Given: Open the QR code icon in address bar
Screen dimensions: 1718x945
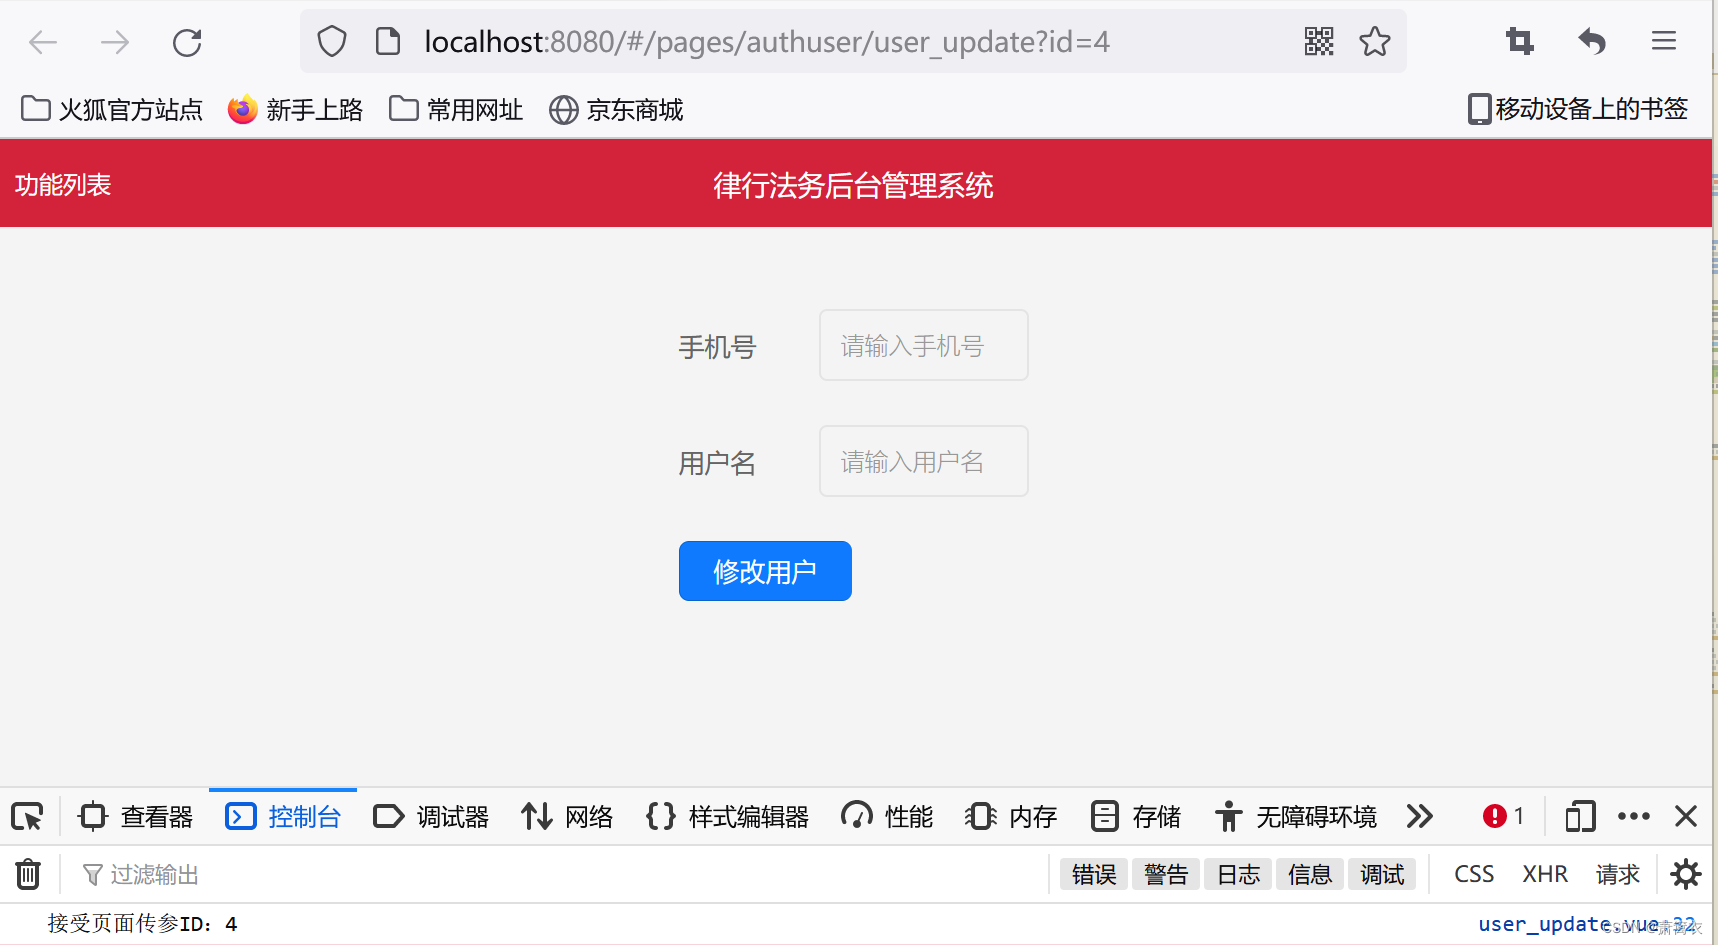Looking at the screenshot, I should (x=1319, y=42).
